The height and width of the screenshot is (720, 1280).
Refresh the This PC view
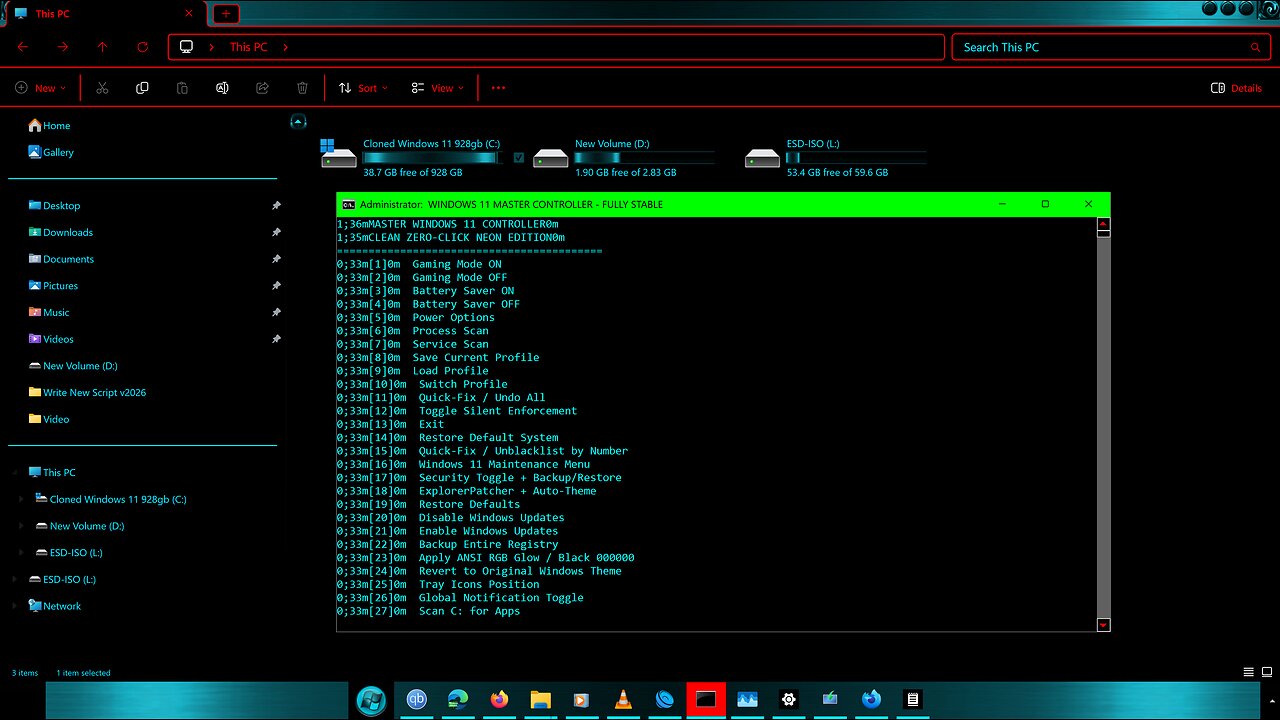click(x=143, y=47)
